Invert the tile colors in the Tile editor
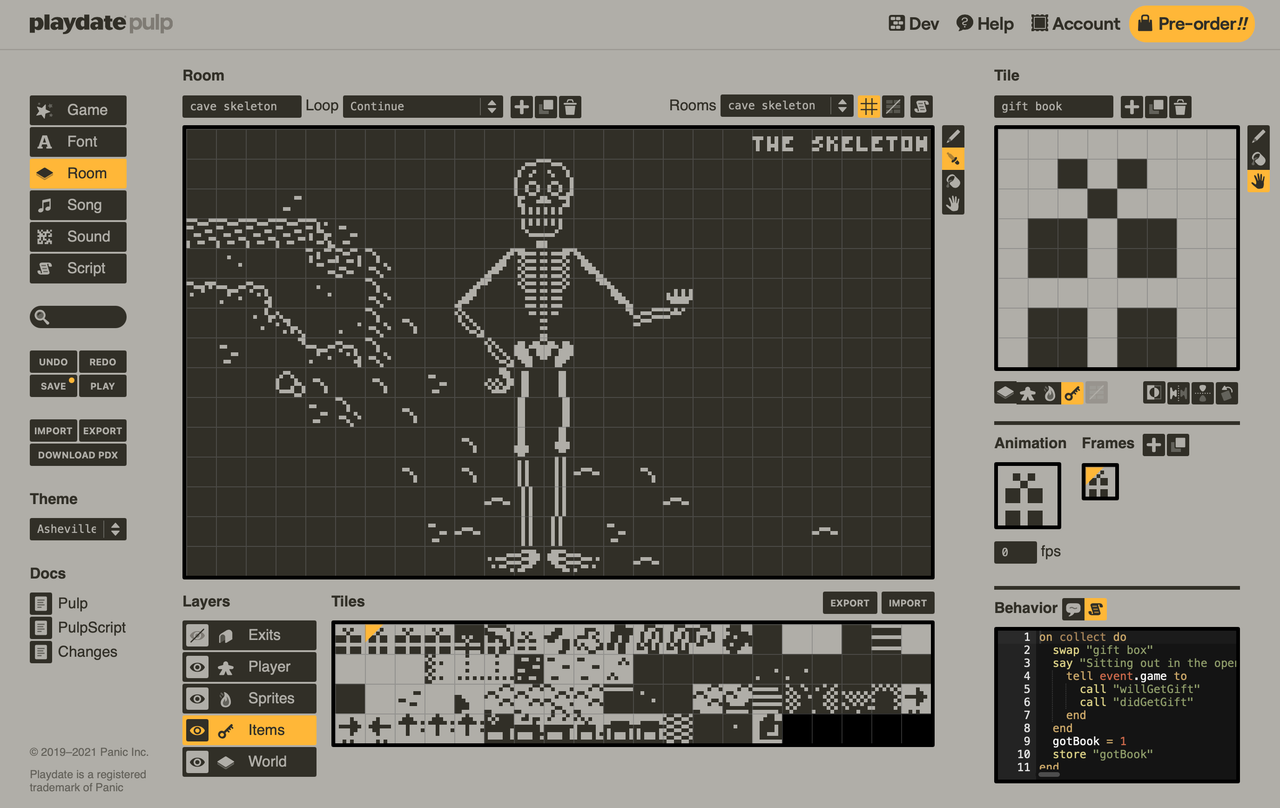 pos(1154,393)
